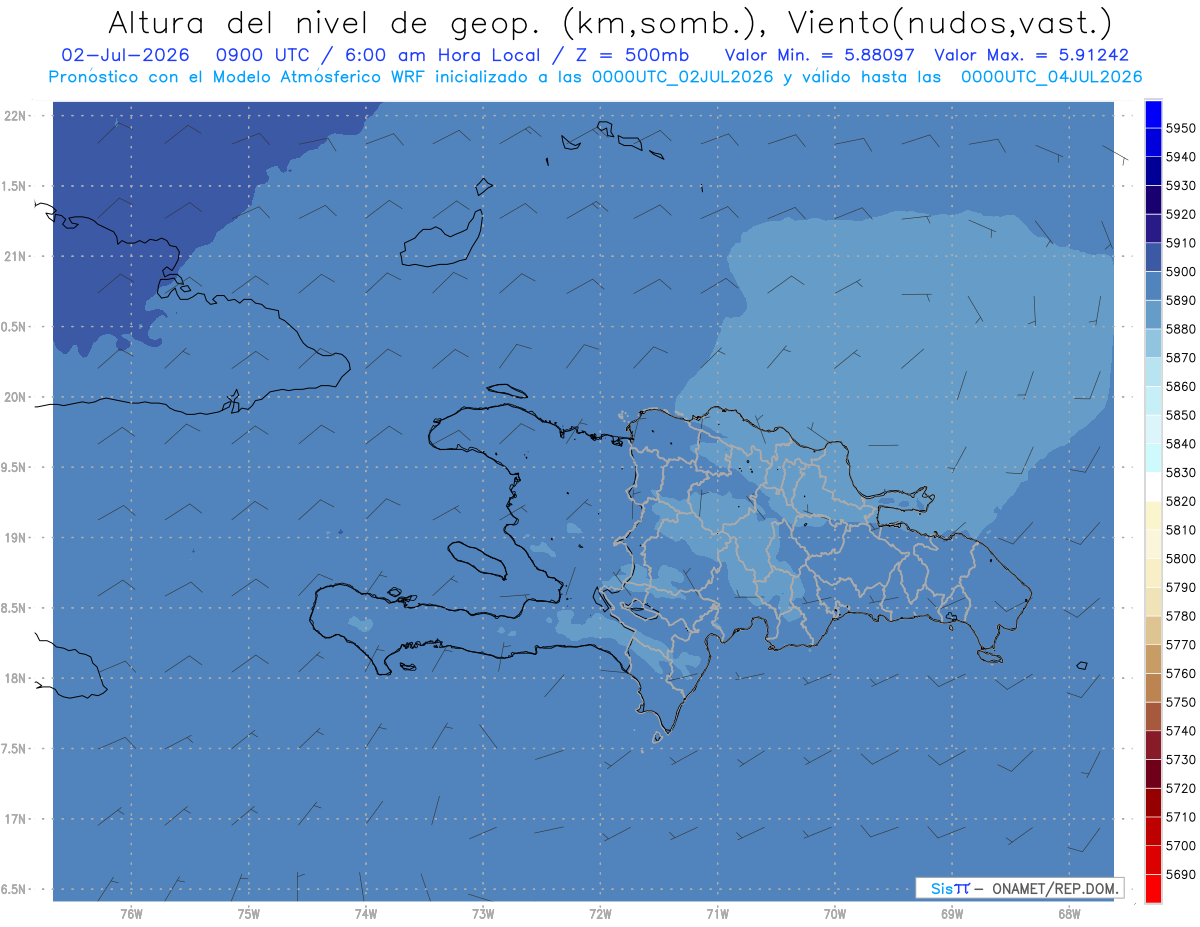
Task: Click the '6.5N' latitude label
Action: click(x=14, y=890)
